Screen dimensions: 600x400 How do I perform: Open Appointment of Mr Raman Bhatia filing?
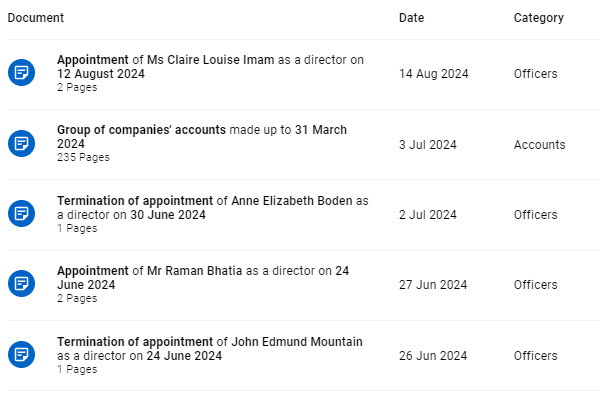click(203, 278)
